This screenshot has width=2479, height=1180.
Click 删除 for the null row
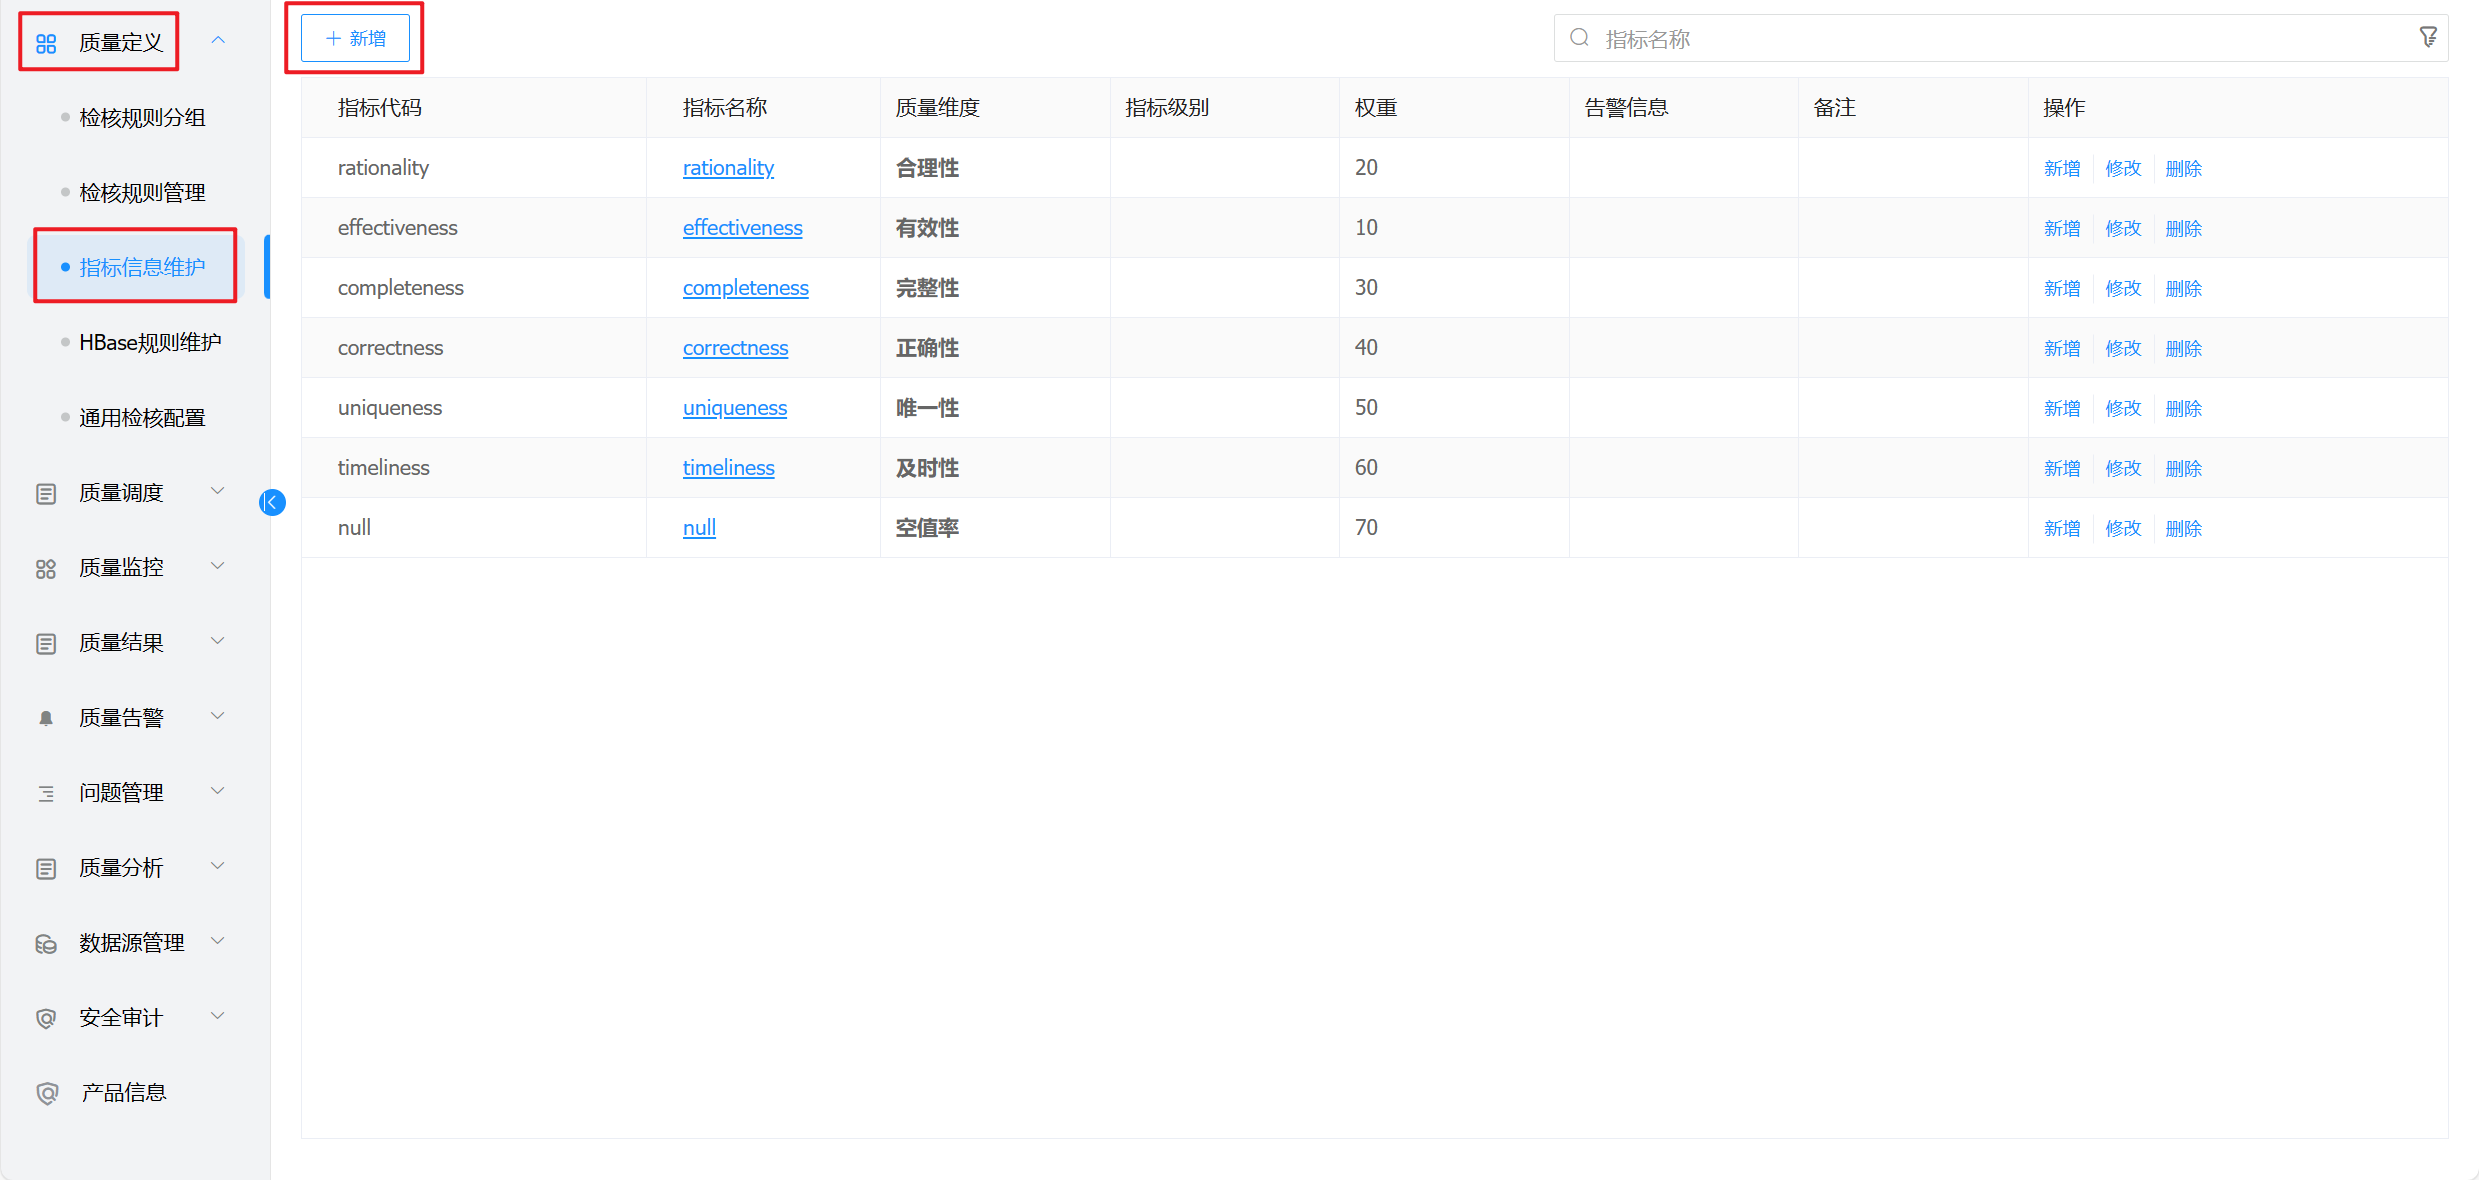[2183, 528]
